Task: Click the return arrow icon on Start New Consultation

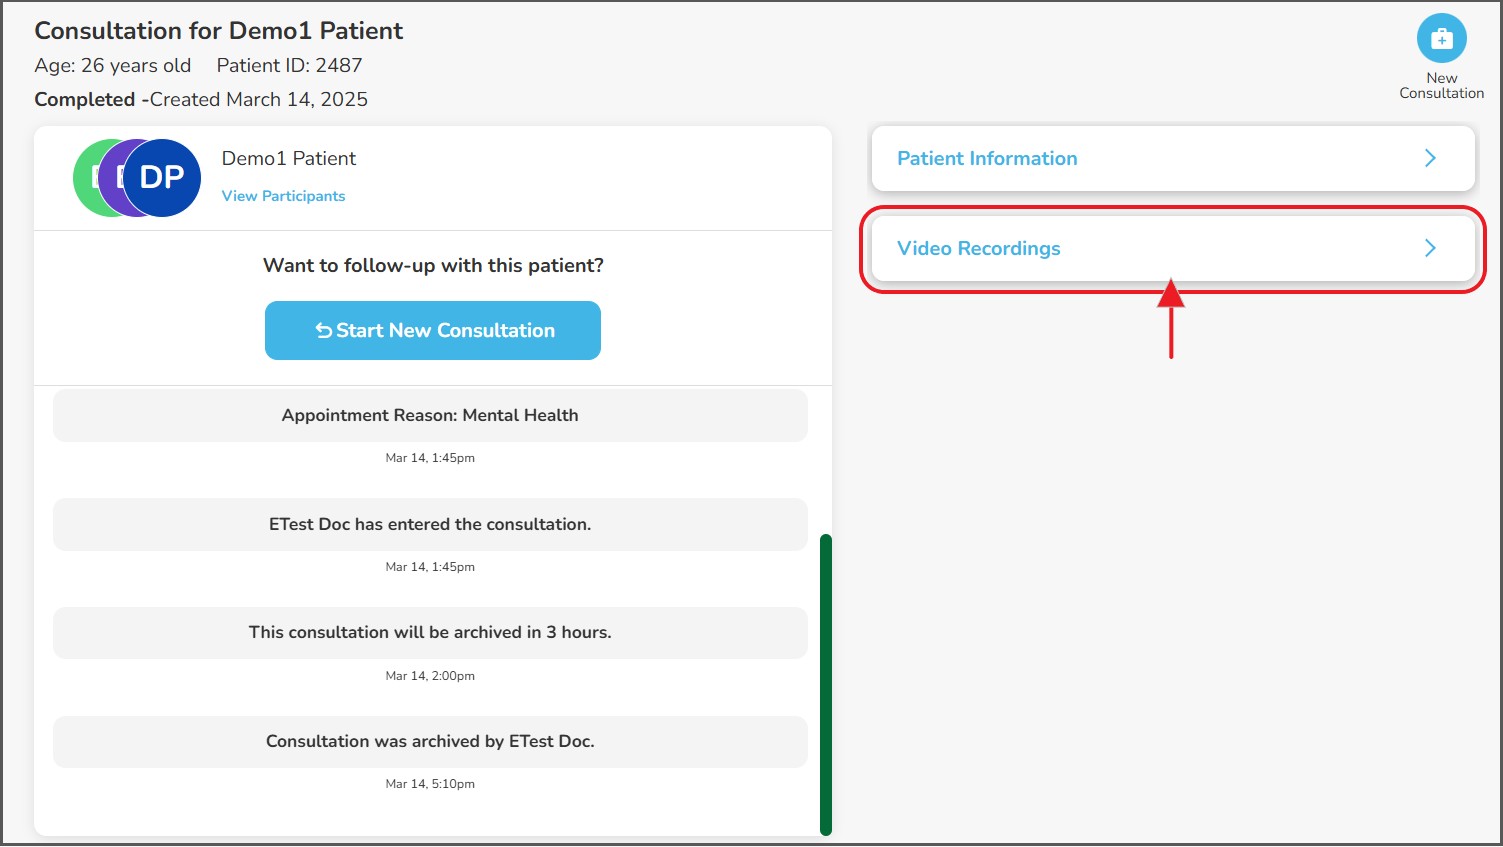Action: point(324,331)
